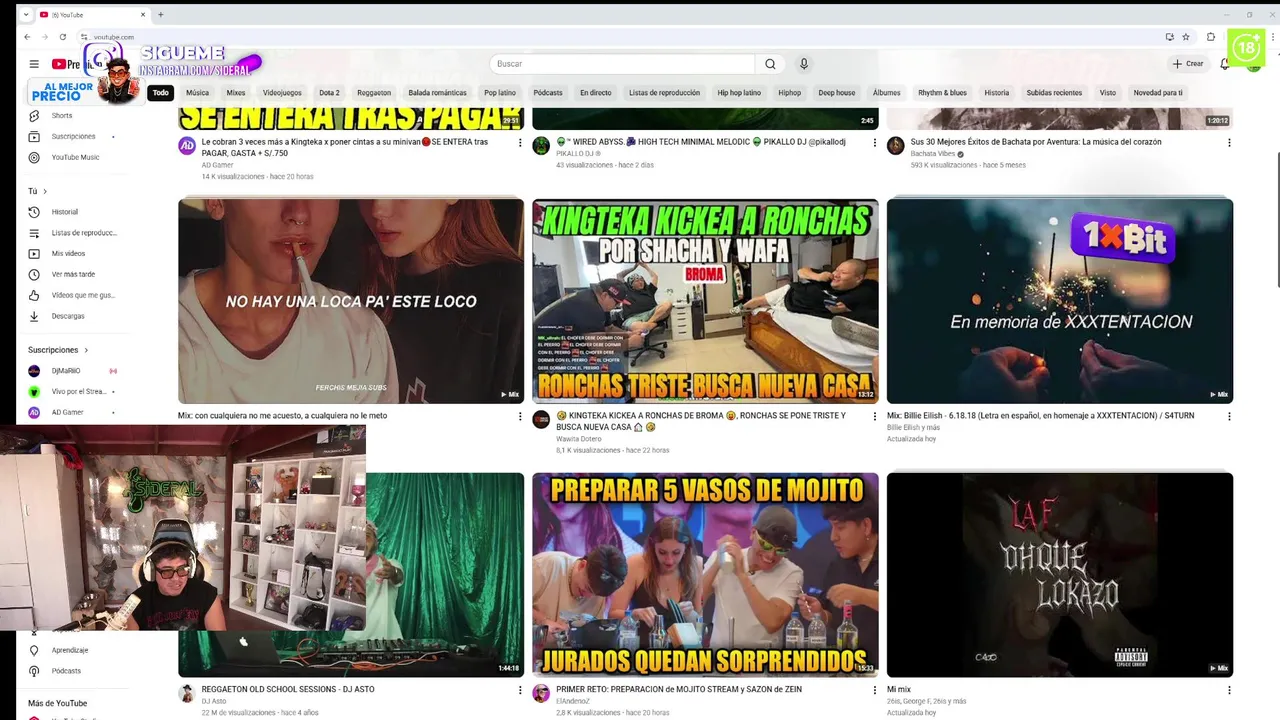1280x720 pixels.
Task: Select the Videojuegos filter chip
Action: 282,93
